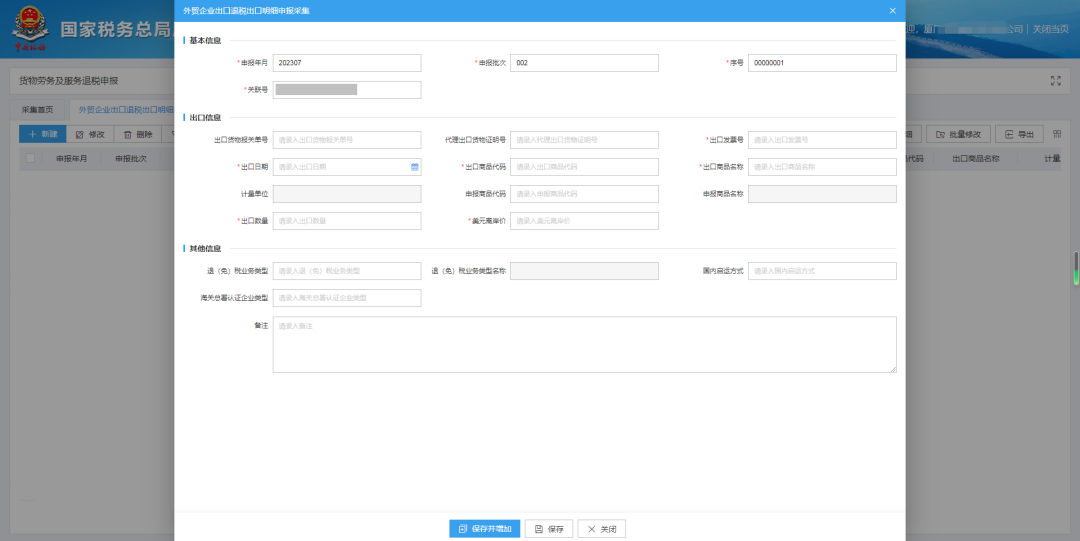1080x541 pixels.
Task: Click into the 备注 text area
Action: 584,345
